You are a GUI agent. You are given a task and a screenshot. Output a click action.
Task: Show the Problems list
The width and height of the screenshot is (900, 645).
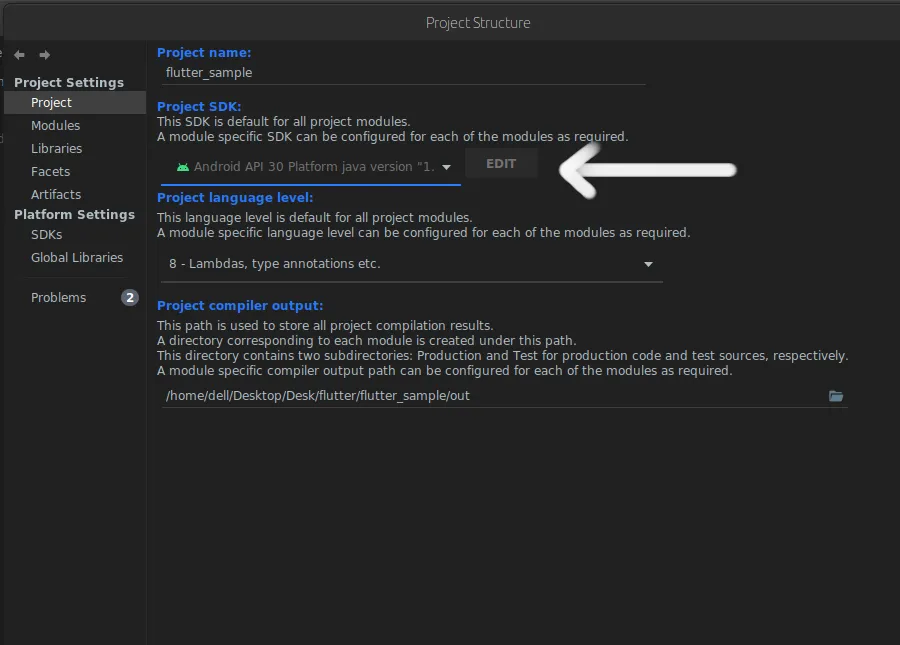(59, 297)
